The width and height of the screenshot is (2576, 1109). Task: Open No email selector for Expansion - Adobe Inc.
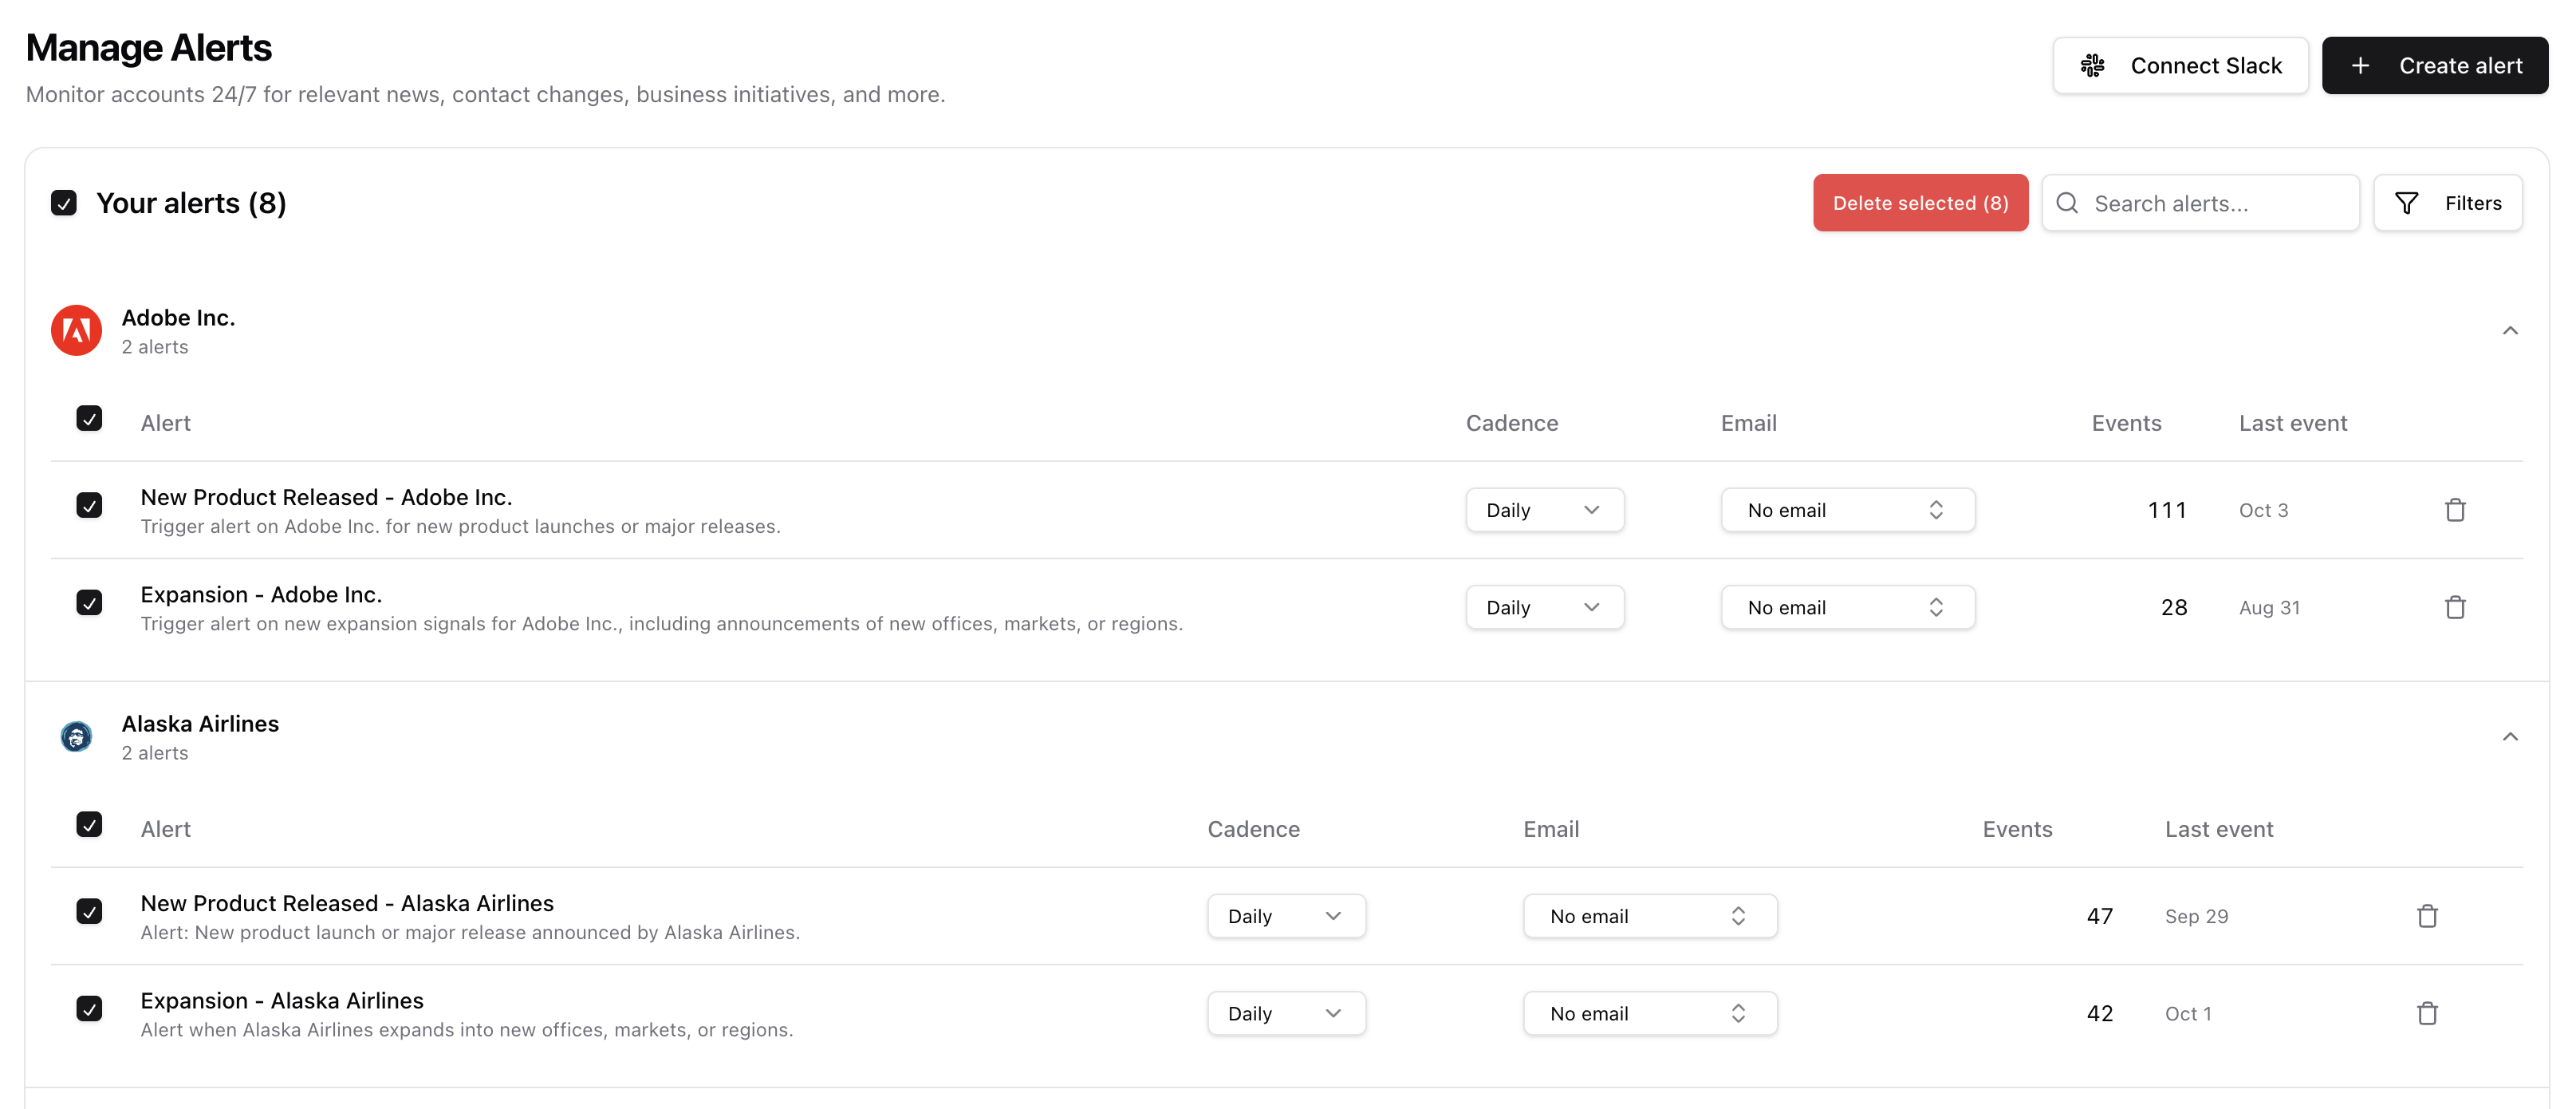[x=1847, y=607]
